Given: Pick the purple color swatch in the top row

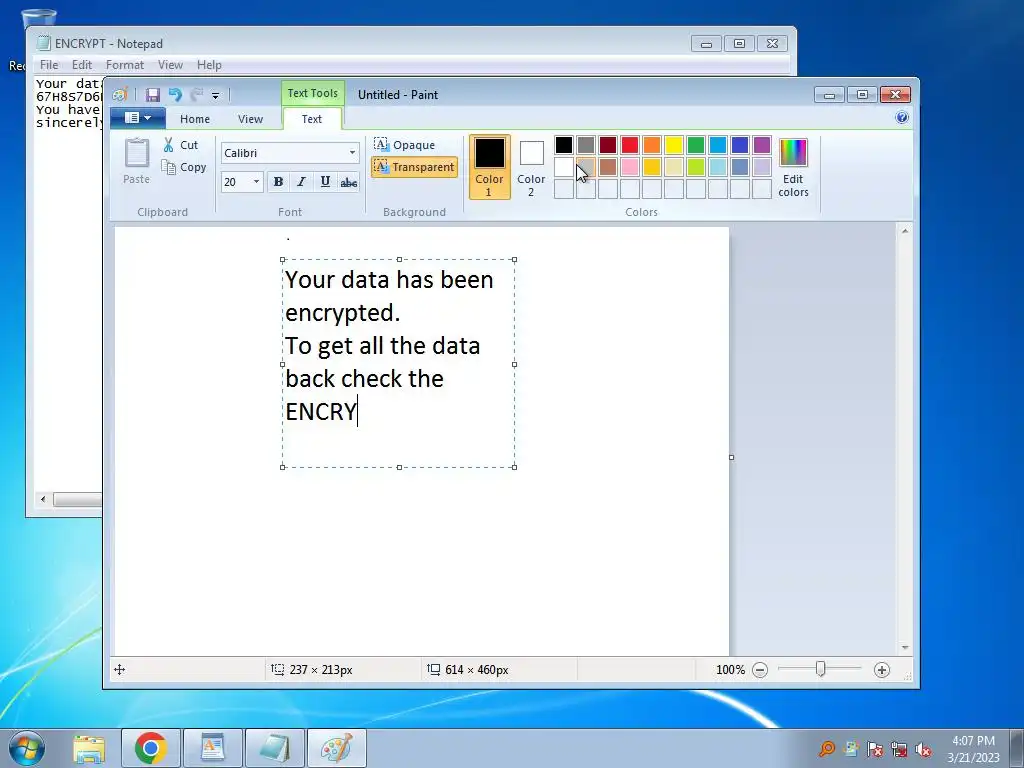Looking at the screenshot, I should pyautogui.click(x=761, y=144).
